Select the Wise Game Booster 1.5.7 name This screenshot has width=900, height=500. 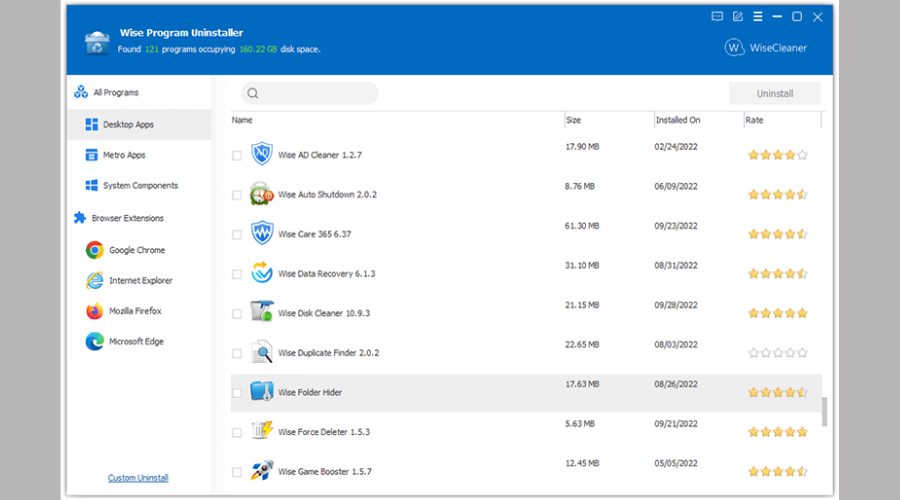coord(325,471)
